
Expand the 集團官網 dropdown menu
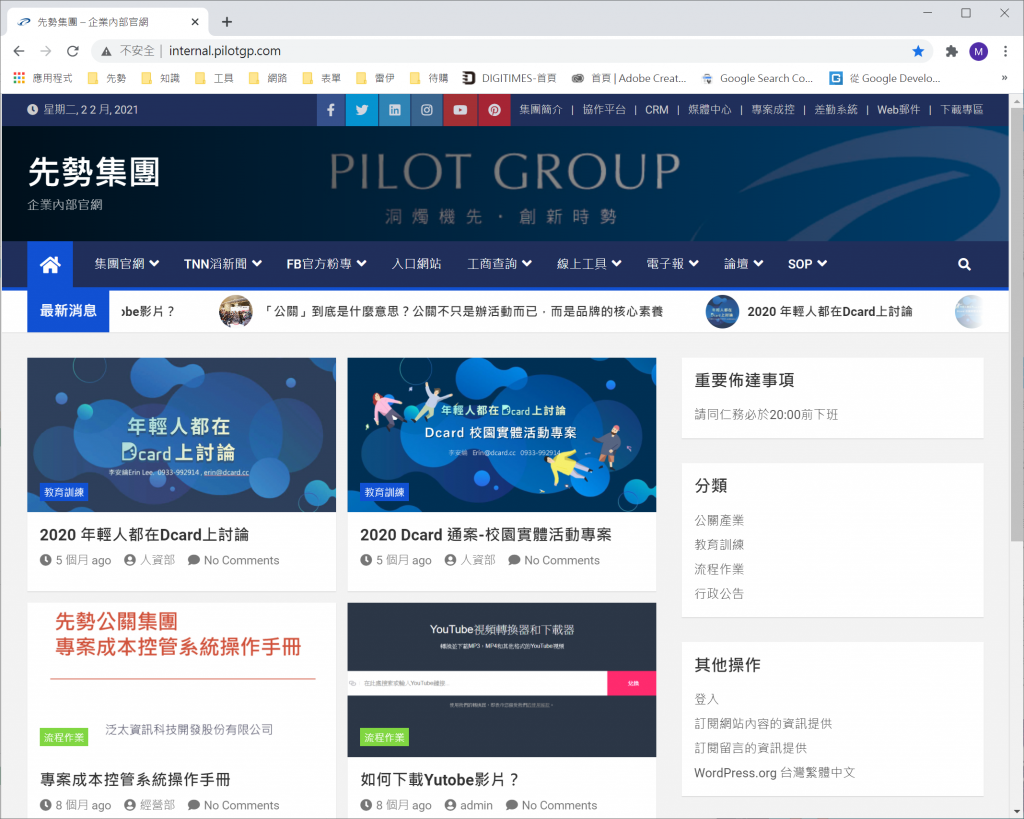(127, 264)
